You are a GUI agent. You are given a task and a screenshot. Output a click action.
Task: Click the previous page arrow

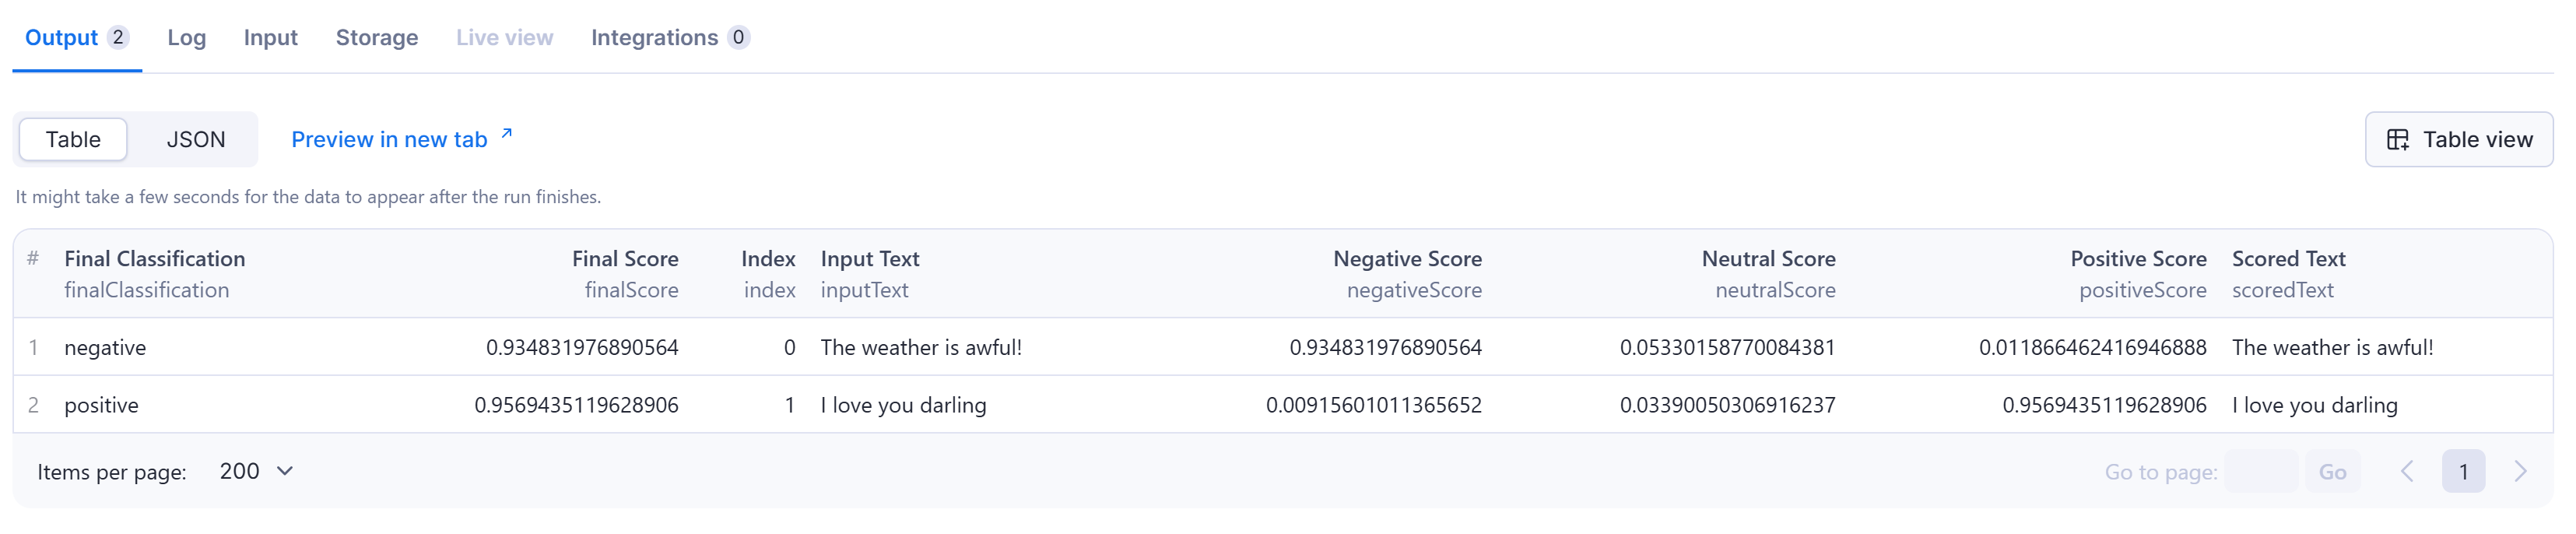(2406, 470)
